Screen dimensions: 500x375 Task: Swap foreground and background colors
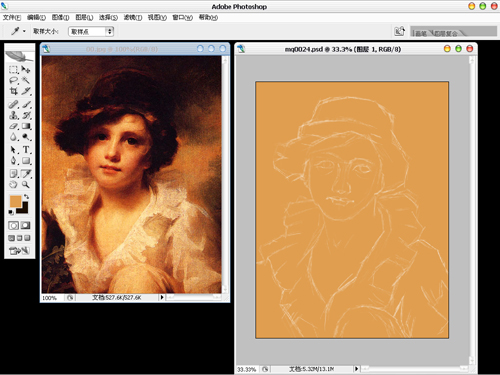(27, 197)
